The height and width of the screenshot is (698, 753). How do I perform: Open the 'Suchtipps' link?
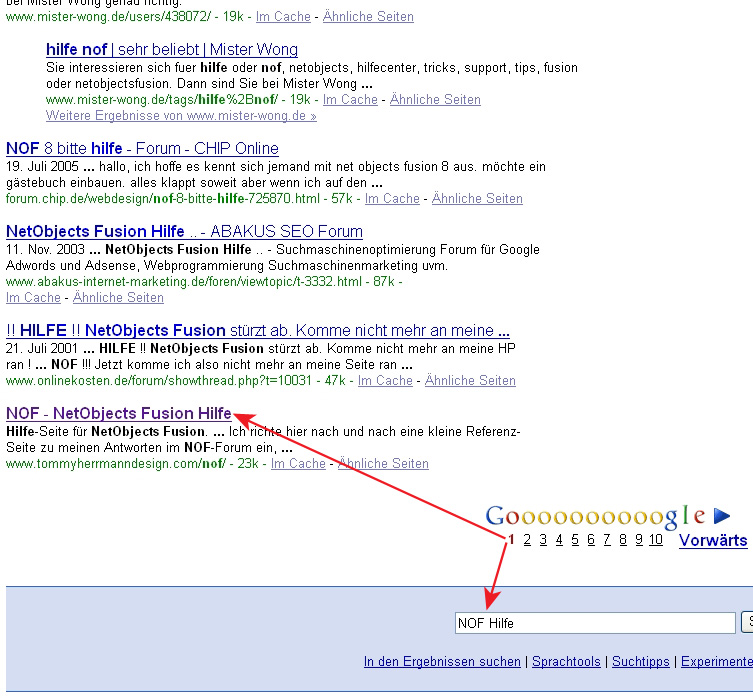[641, 662]
